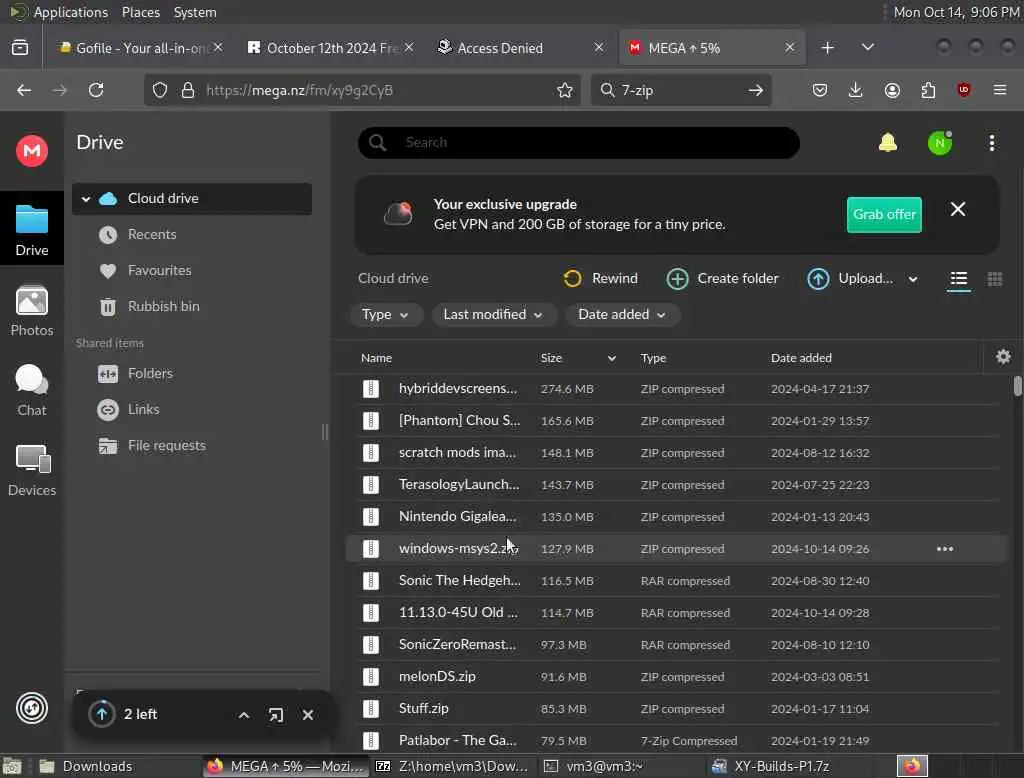Open the Last modified filter dropdown
The image size is (1024, 778).
point(493,315)
